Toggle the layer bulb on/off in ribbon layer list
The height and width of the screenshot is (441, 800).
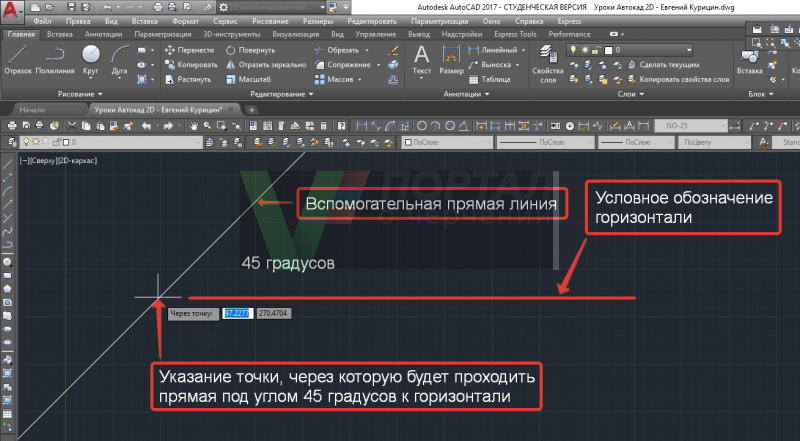(x=573, y=50)
